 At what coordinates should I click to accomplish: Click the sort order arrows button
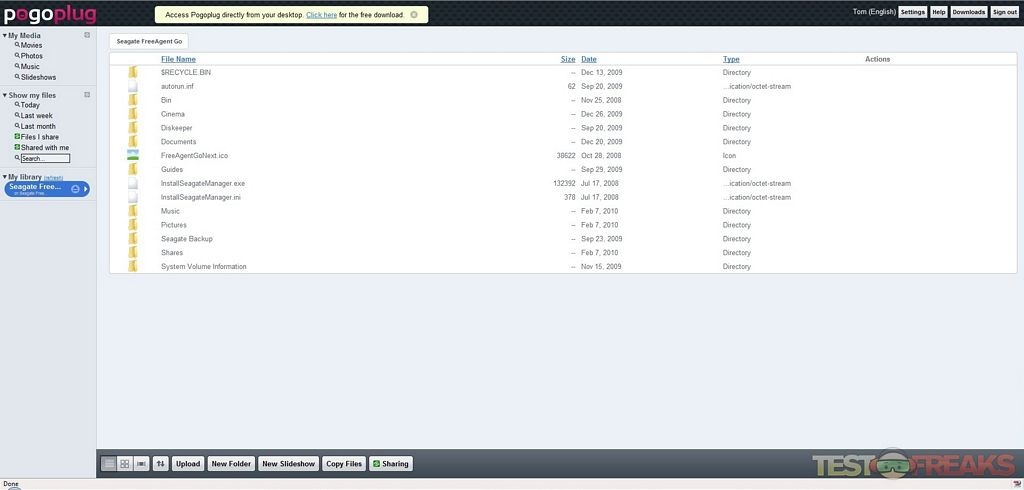tap(161, 464)
